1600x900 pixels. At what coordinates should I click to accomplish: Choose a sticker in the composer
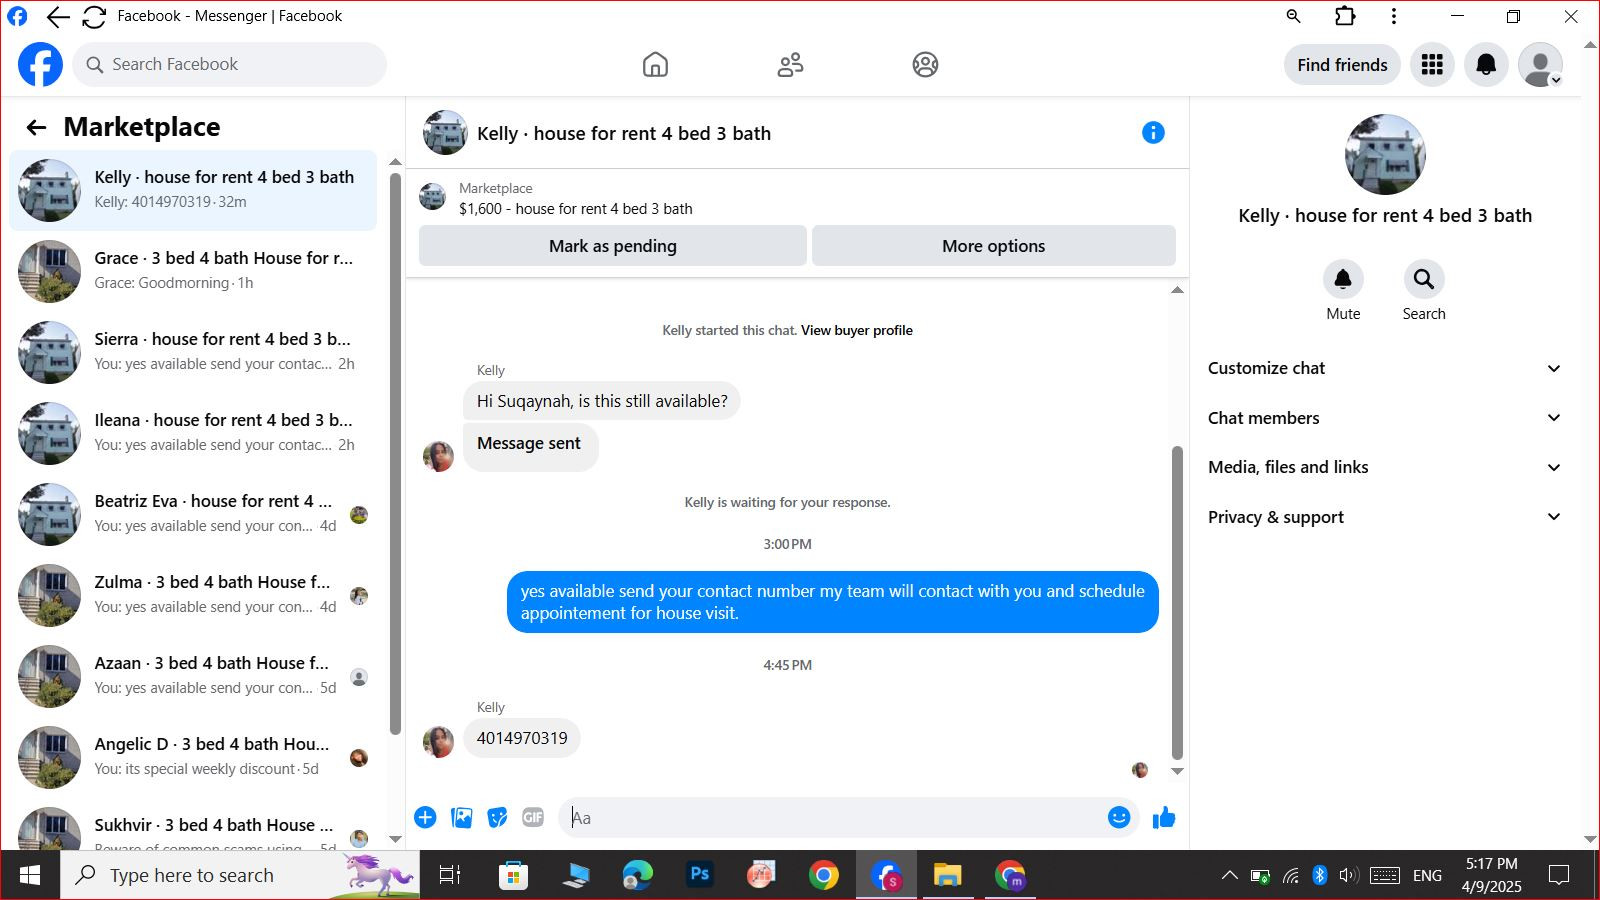[497, 818]
